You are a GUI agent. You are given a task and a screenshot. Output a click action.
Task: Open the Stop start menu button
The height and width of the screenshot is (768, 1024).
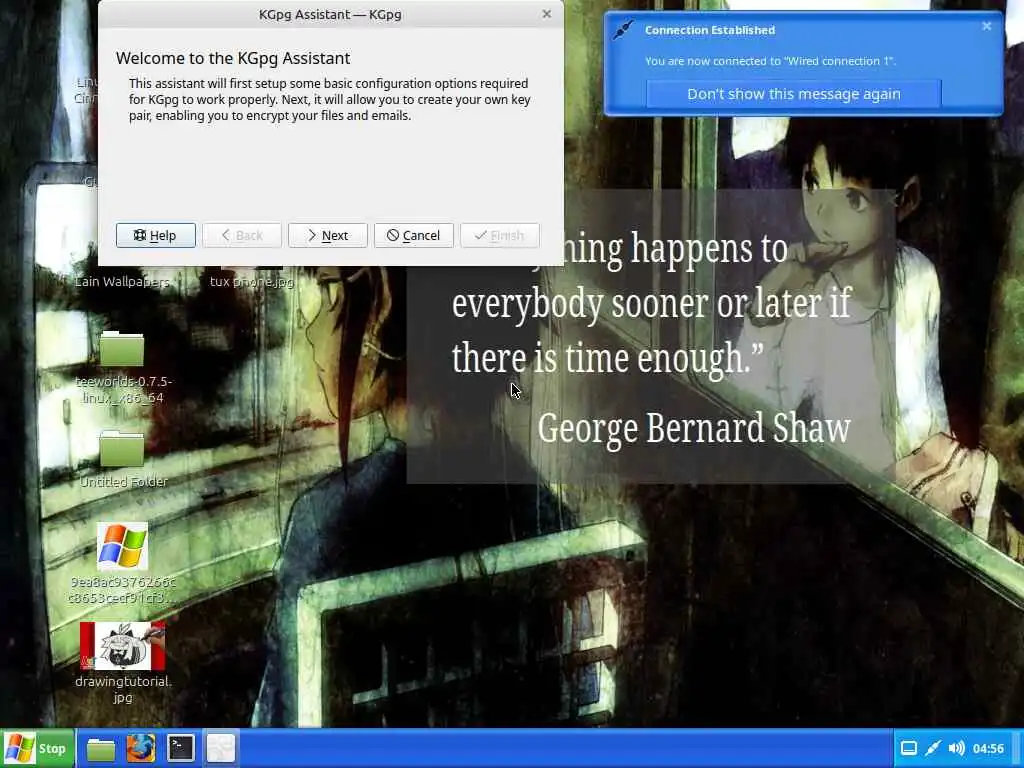click(x=37, y=748)
